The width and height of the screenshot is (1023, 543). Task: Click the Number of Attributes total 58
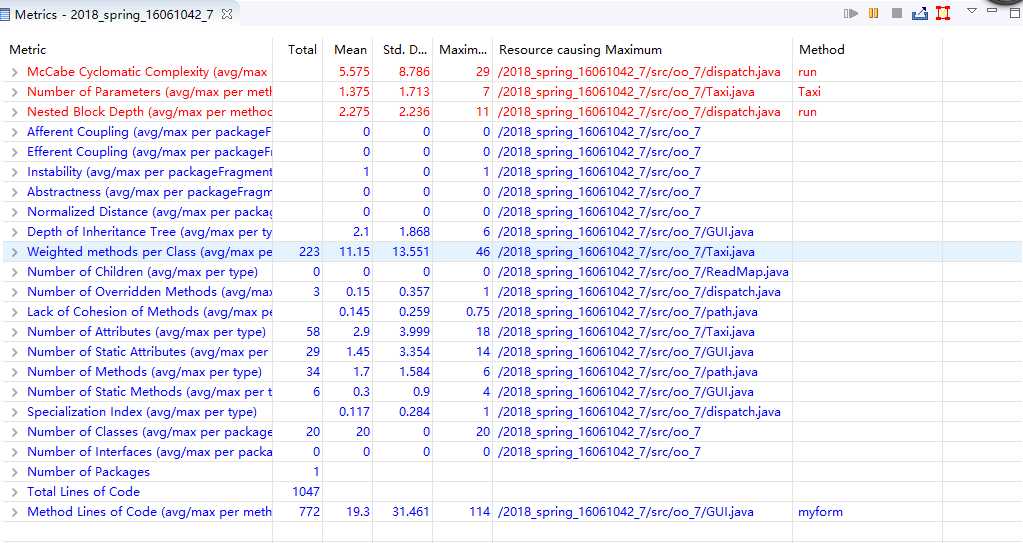313,332
